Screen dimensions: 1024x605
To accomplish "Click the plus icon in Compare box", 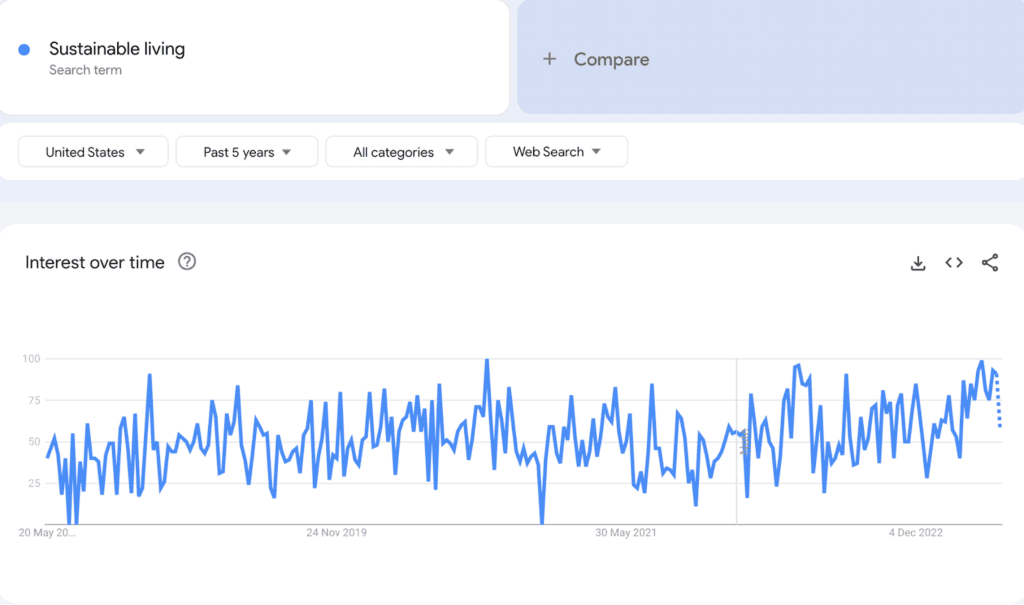I will [549, 59].
